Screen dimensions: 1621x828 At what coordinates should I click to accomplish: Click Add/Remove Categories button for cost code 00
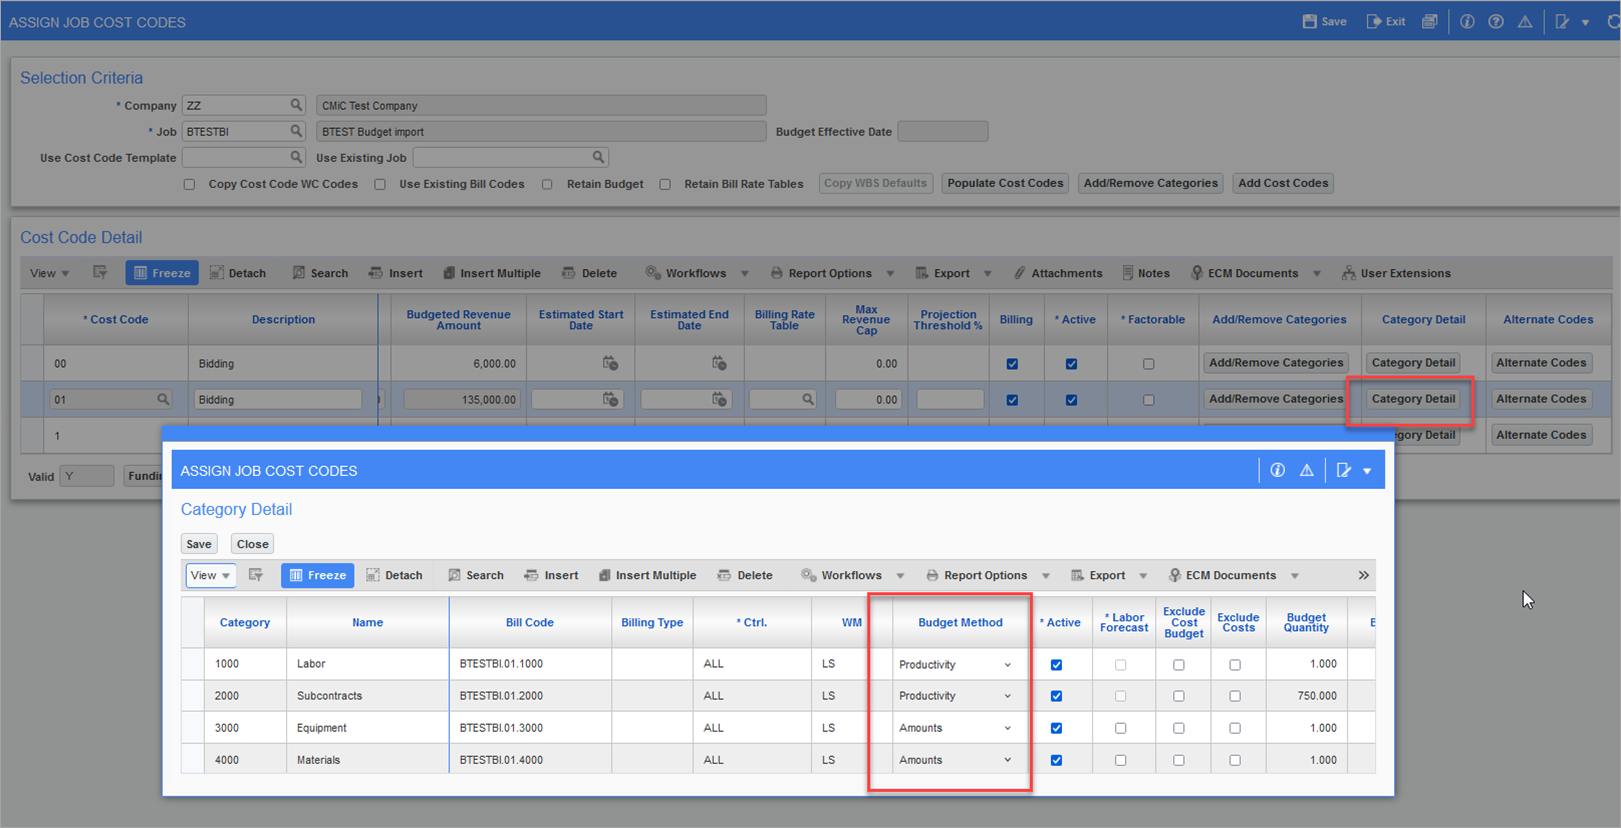pos(1276,363)
